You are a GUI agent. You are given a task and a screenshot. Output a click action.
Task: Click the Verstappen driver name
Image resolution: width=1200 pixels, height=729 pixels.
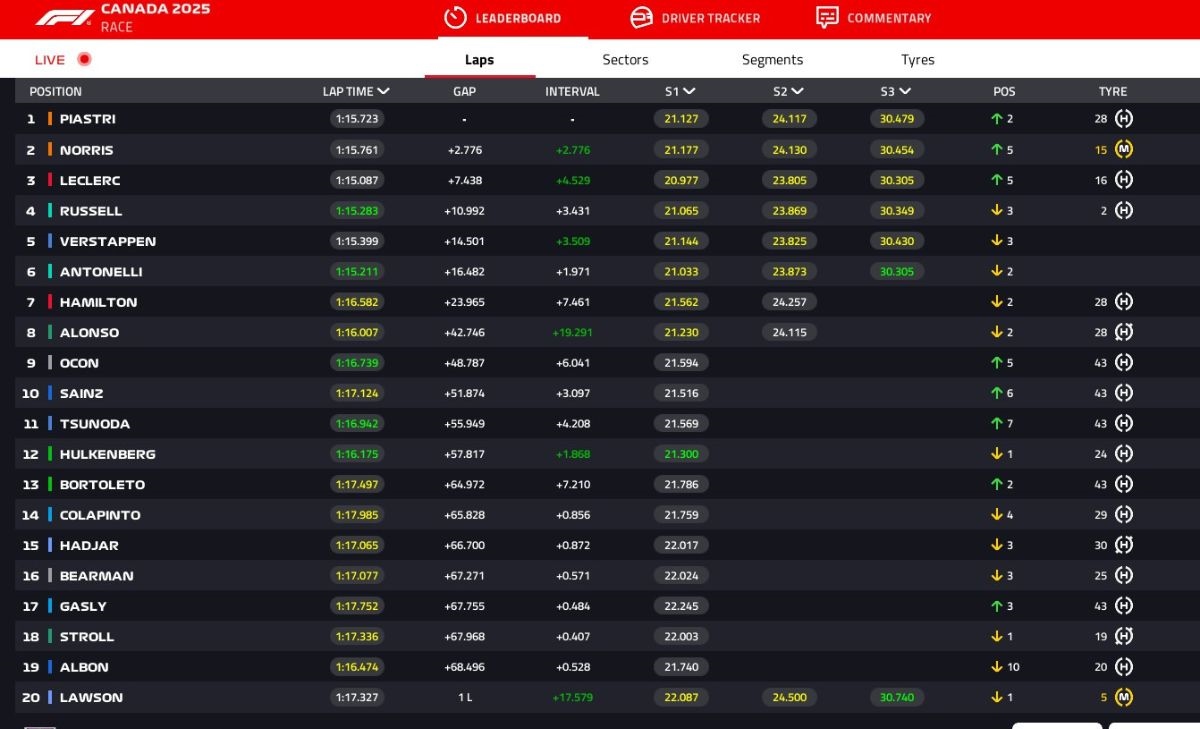[107, 242]
